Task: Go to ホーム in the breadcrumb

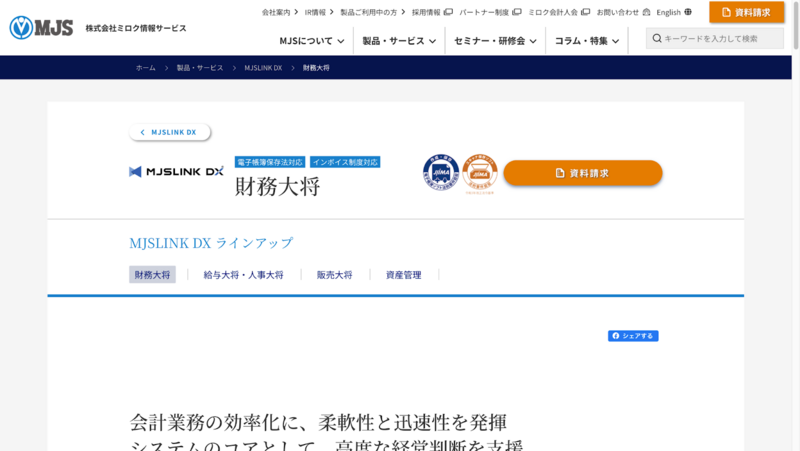Action: point(145,67)
